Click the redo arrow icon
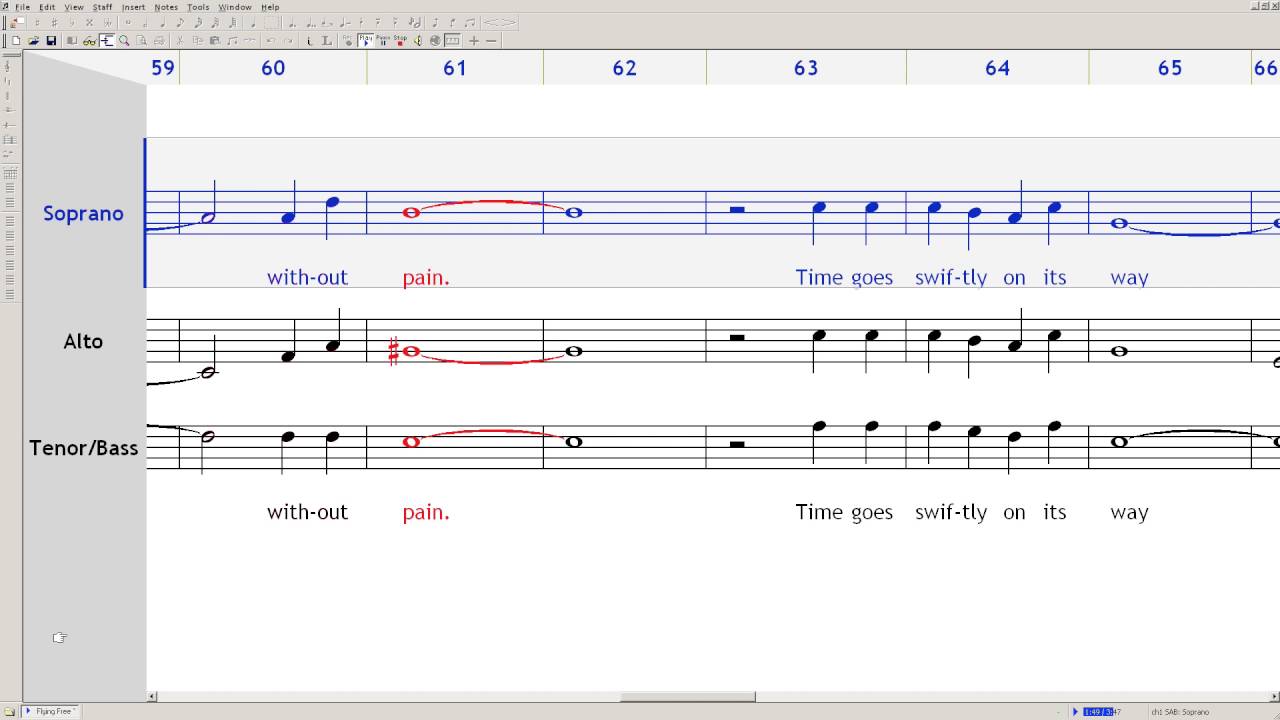The height and width of the screenshot is (720, 1280). coord(289,41)
